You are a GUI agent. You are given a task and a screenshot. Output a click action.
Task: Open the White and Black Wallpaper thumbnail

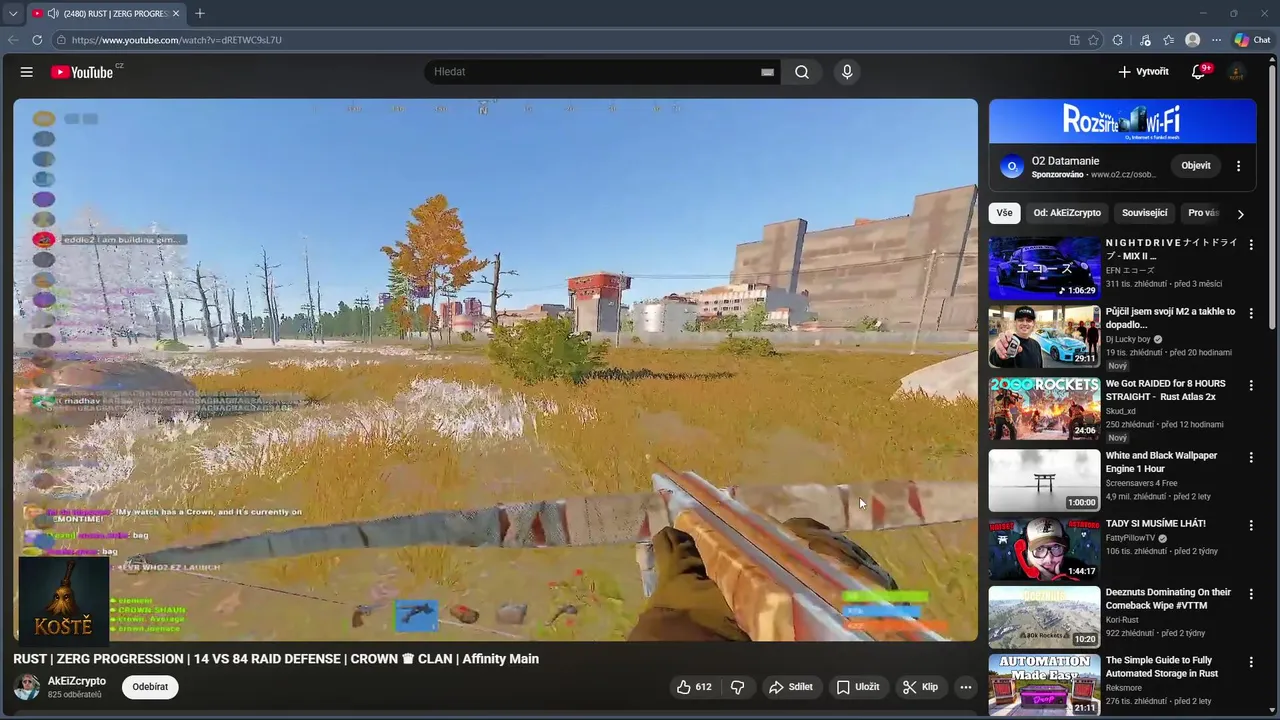coord(1044,481)
